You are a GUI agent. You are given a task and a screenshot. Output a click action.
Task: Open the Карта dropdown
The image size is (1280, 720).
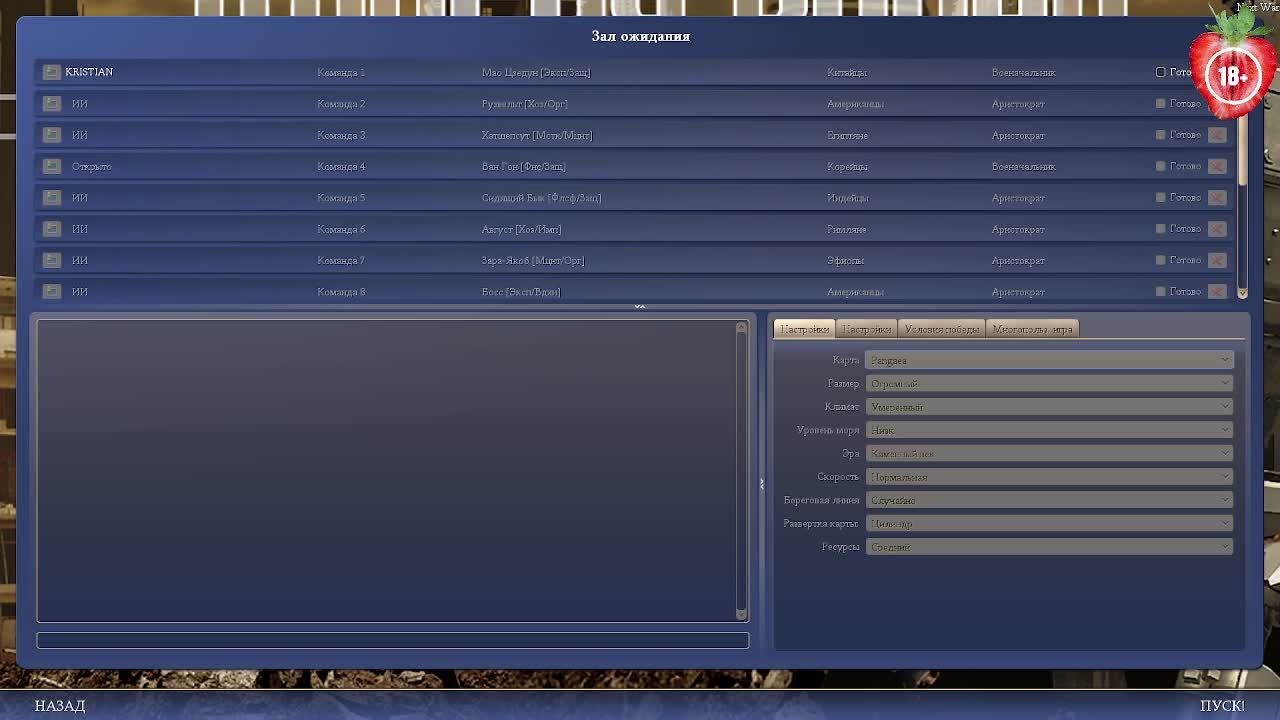[1049, 360]
